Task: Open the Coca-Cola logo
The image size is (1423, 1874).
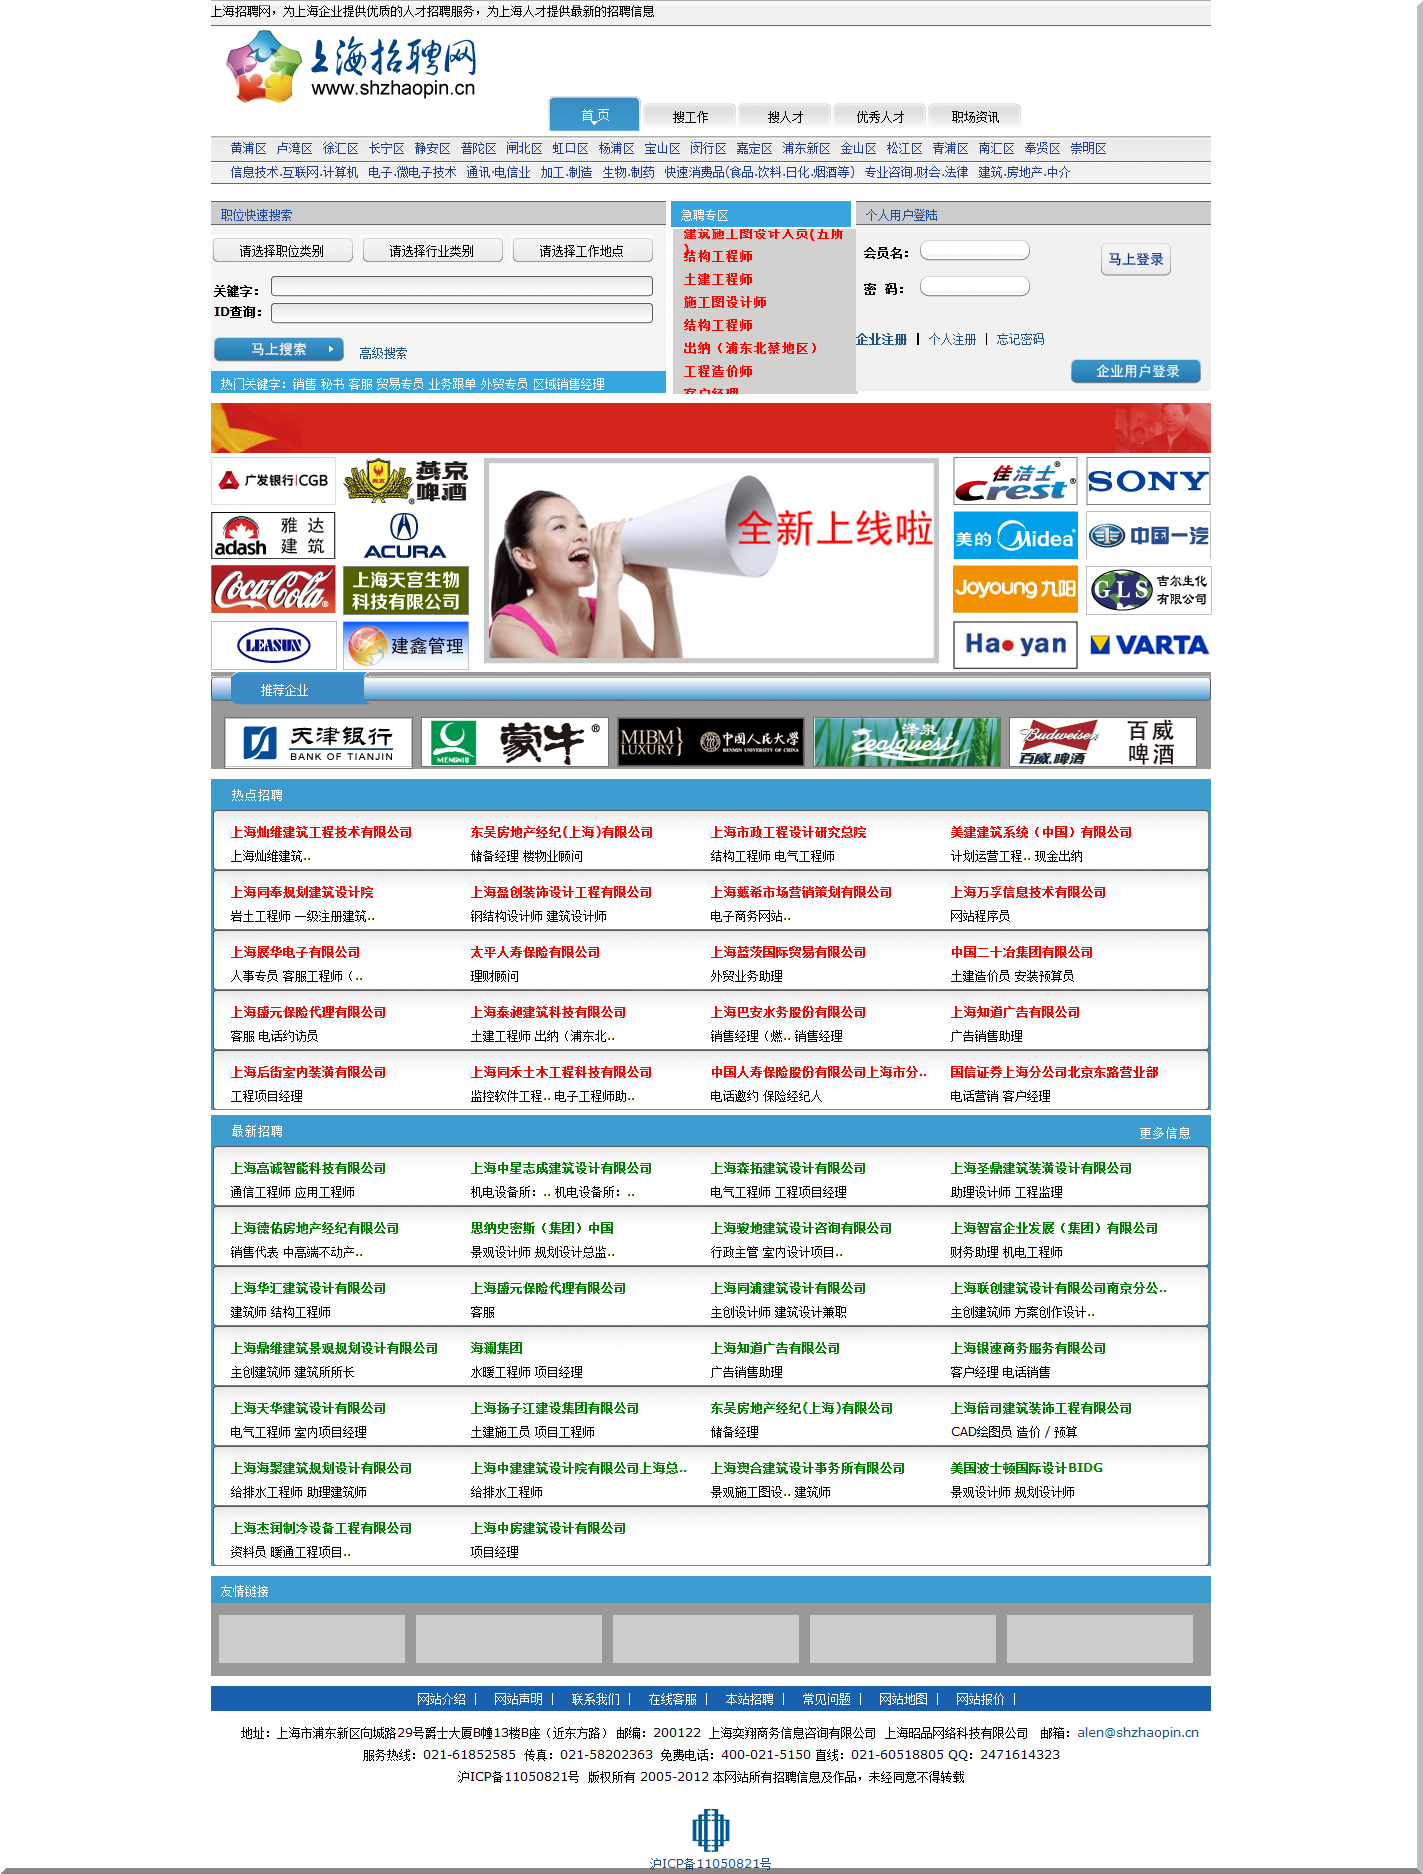Action: pyautogui.click(x=273, y=590)
